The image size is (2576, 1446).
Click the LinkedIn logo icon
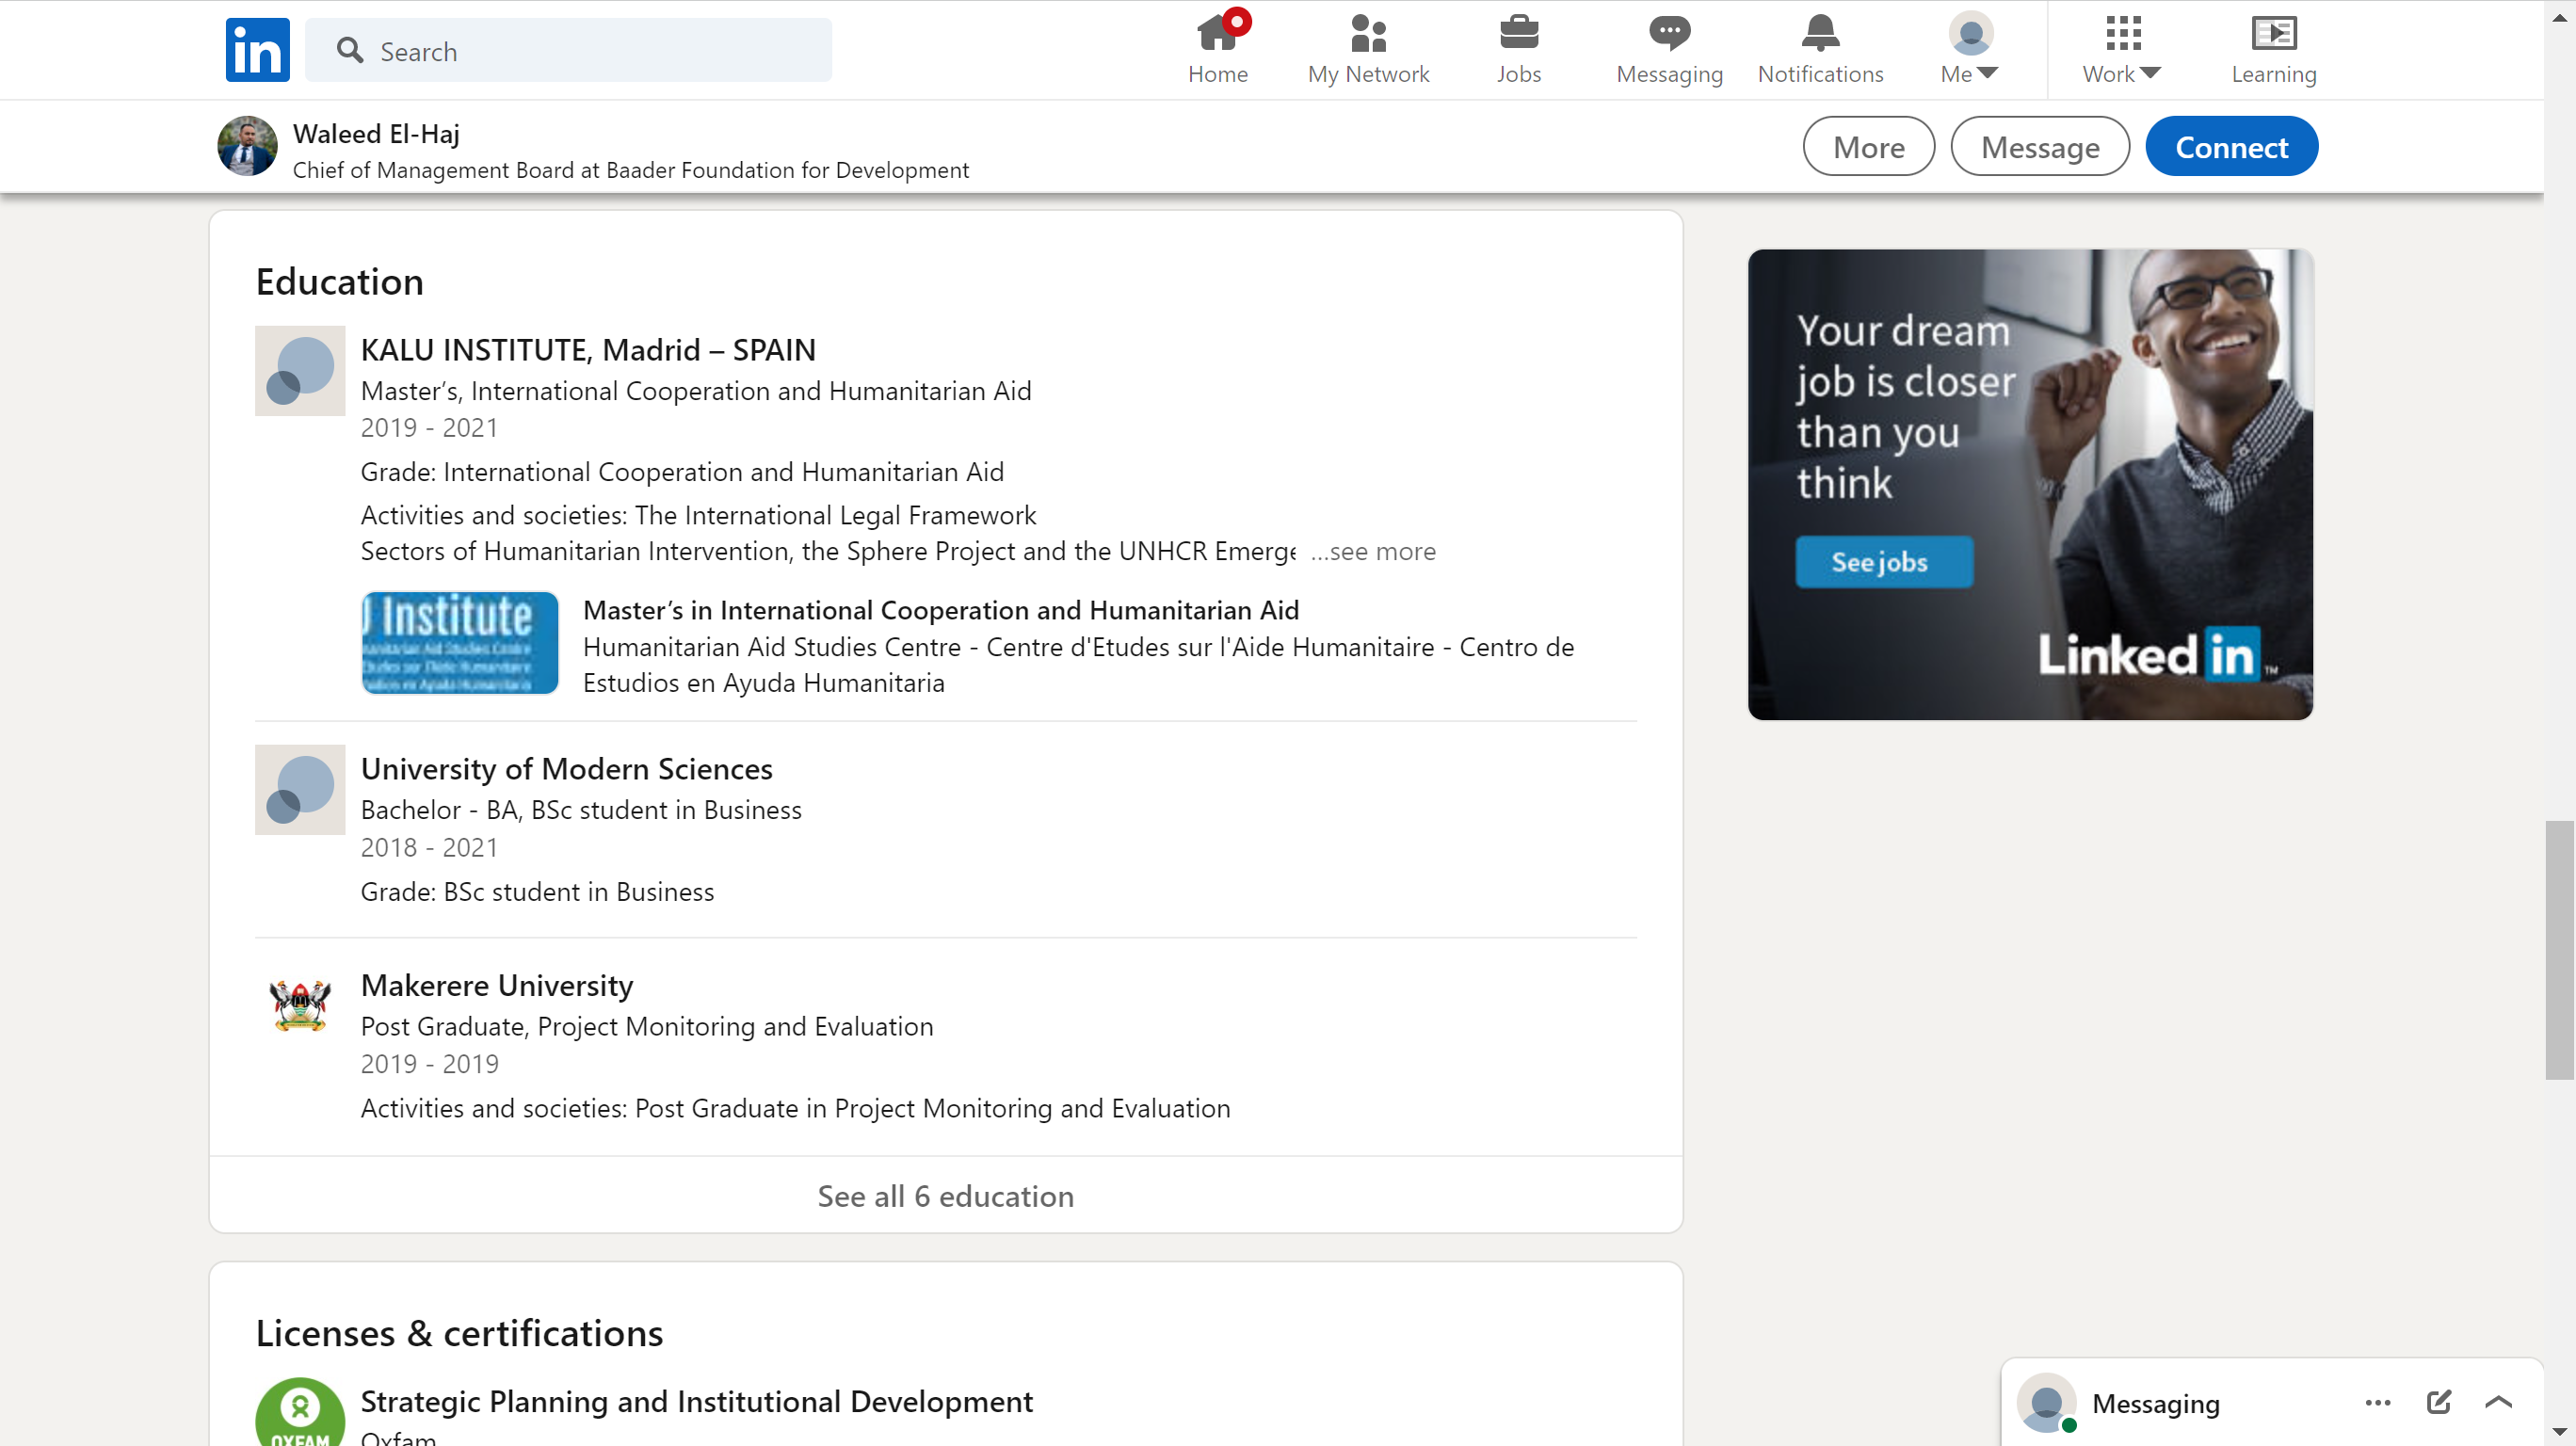(257, 50)
